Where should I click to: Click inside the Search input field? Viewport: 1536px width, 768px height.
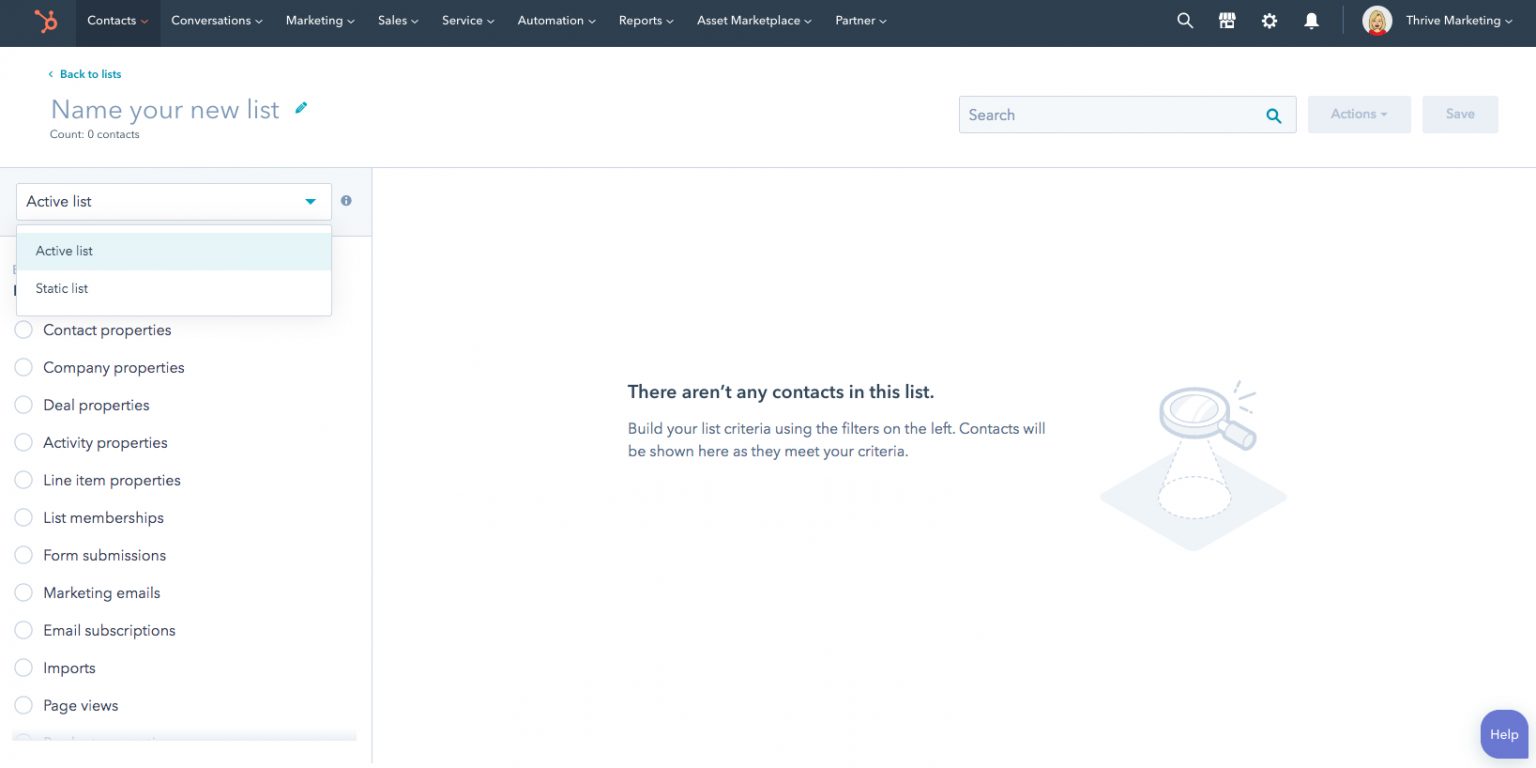(1080, 115)
